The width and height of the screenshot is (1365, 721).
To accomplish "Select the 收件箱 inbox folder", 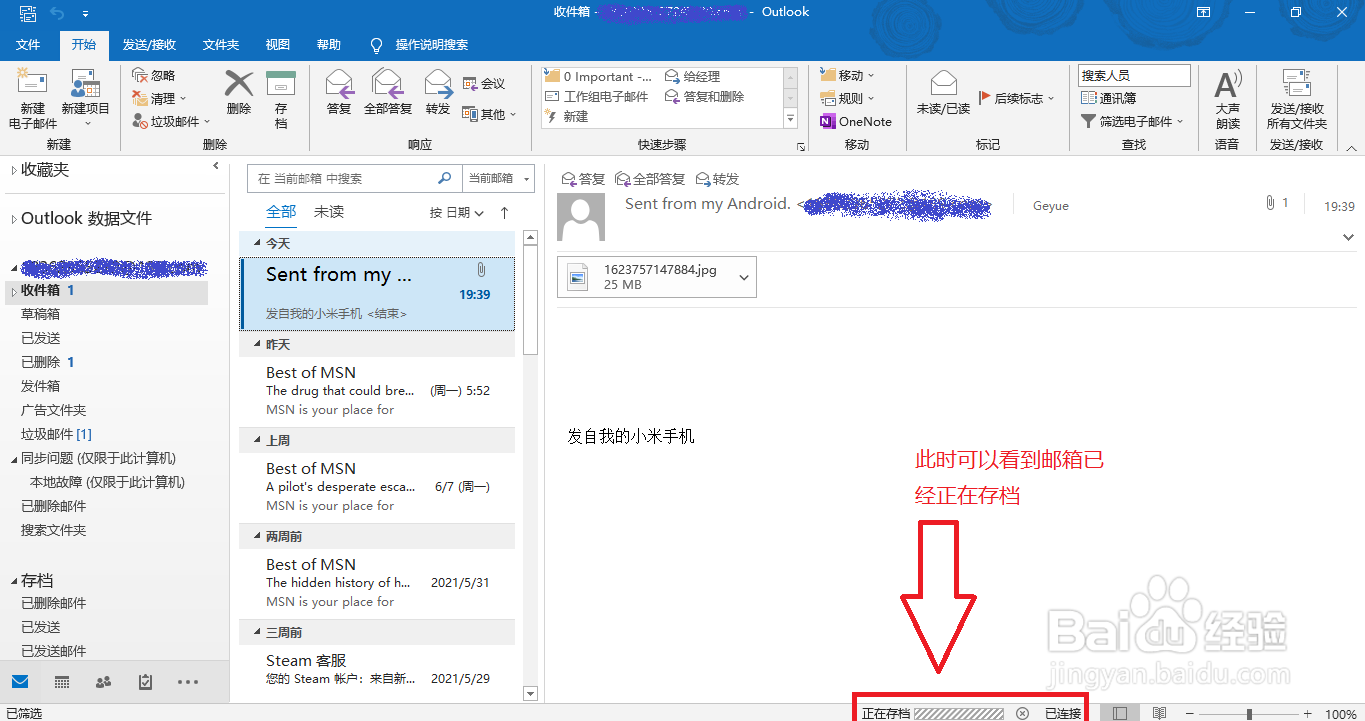I will point(104,291).
